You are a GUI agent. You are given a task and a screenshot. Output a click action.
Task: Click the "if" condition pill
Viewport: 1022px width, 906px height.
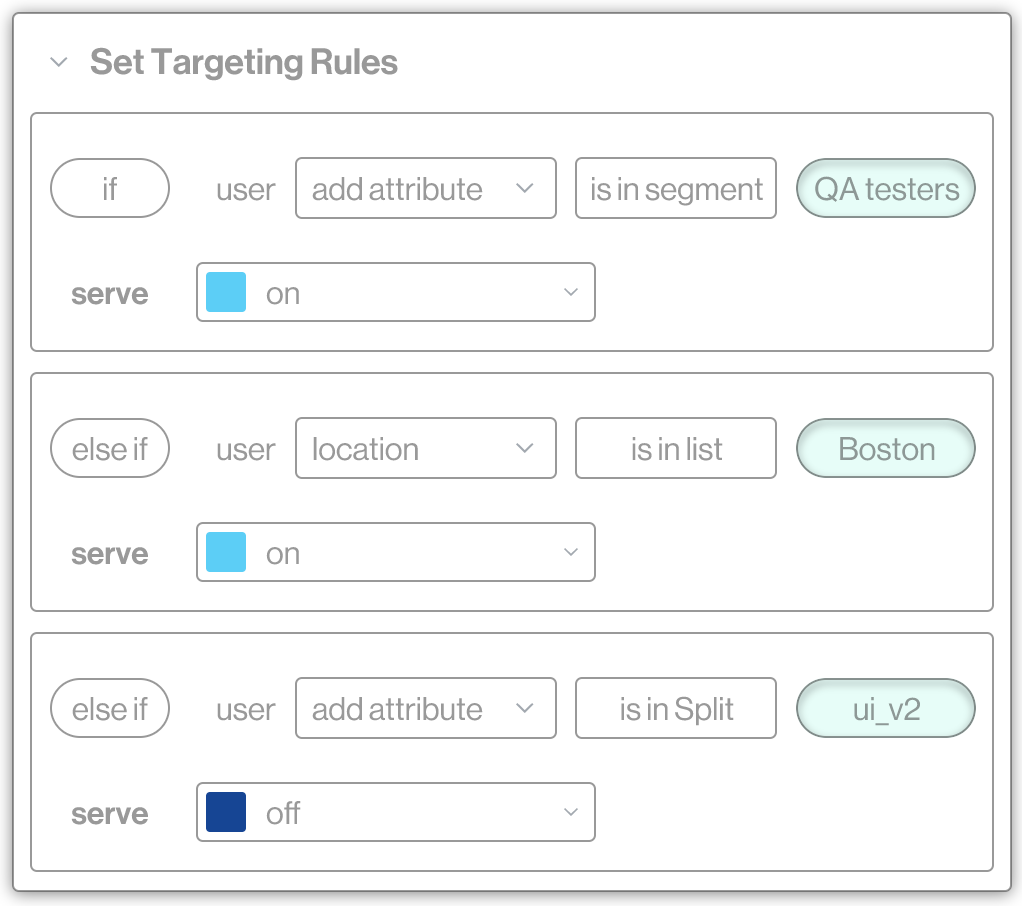[110, 188]
